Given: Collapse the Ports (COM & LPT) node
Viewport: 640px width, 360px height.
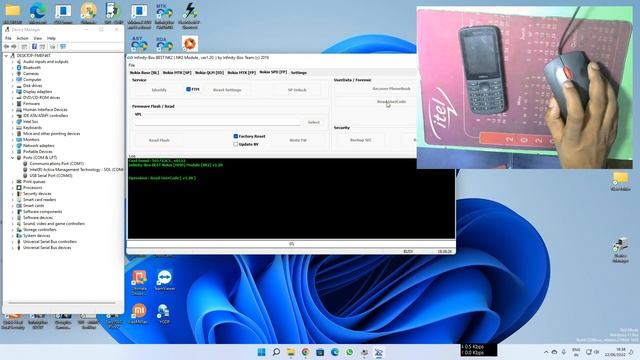Looking at the screenshot, I should [x=13, y=158].
